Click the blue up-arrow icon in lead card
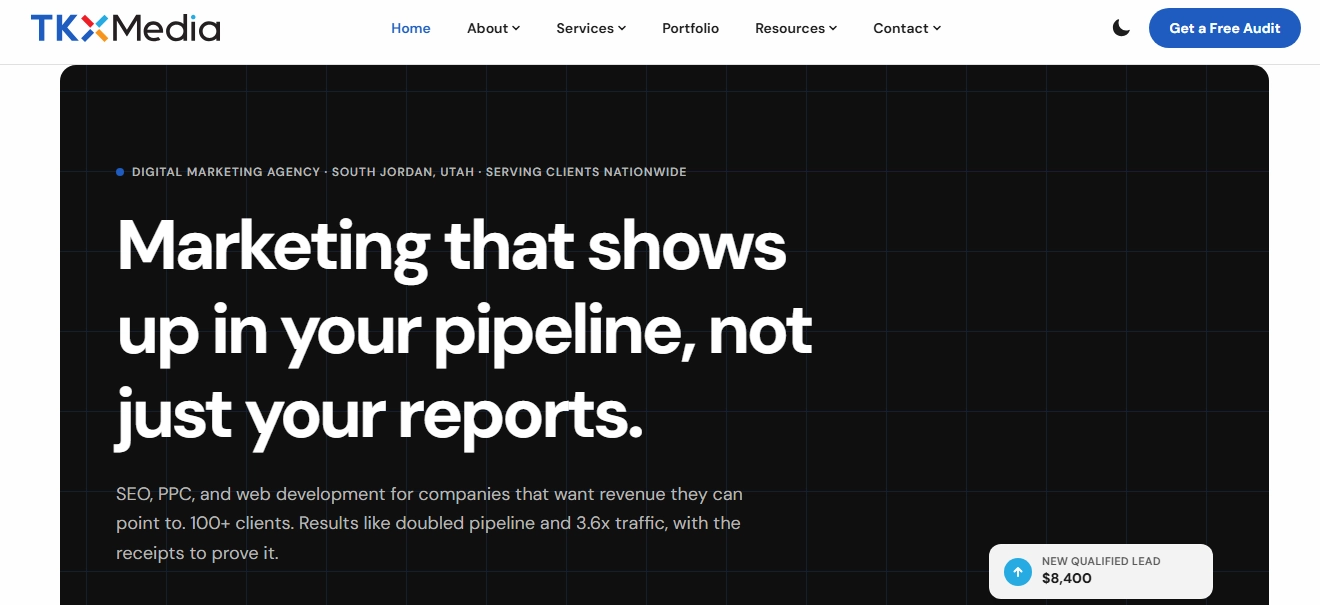Viewport: 1320px width, 605px height. 1018,572
